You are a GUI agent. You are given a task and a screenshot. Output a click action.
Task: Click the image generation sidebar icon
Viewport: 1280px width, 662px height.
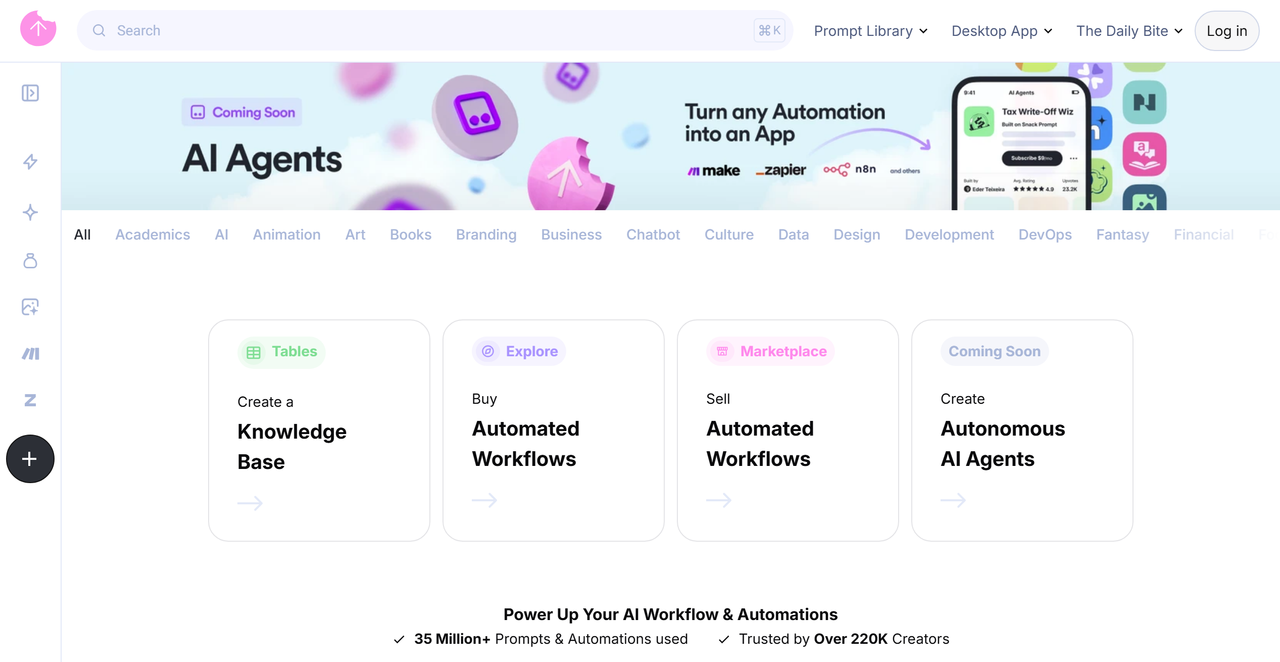(30, 307)
